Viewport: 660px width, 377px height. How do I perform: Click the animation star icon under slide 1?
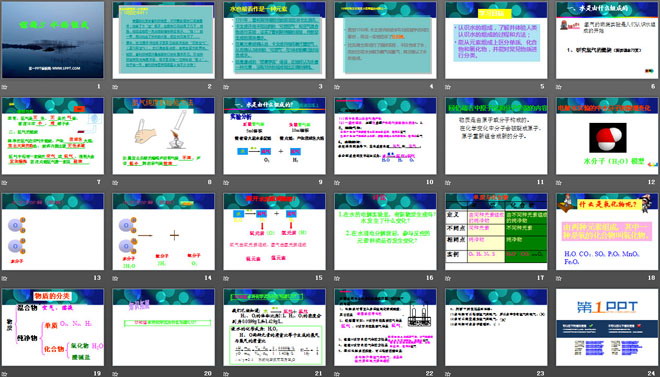(x=5, y=87)
